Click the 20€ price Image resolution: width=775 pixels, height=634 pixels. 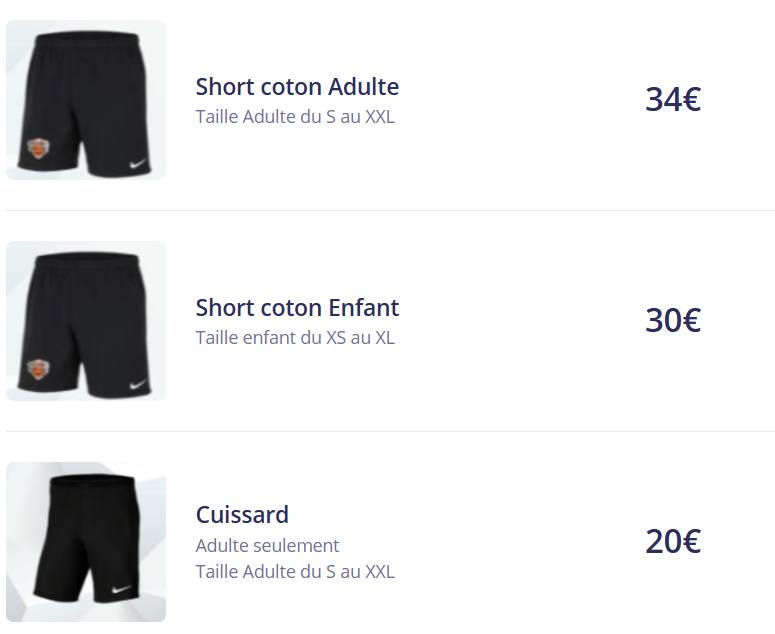673,541
